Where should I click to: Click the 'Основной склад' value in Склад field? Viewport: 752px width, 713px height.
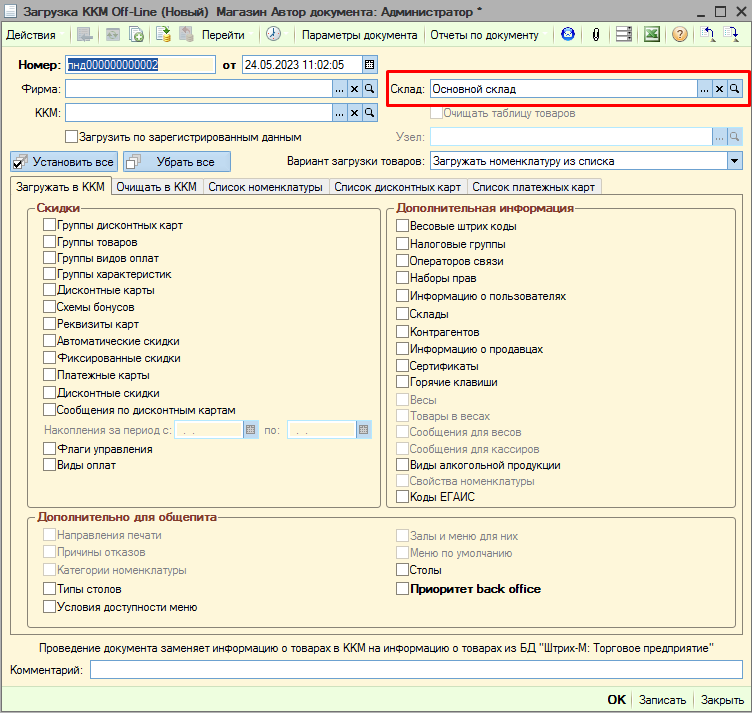pos(474,89)
